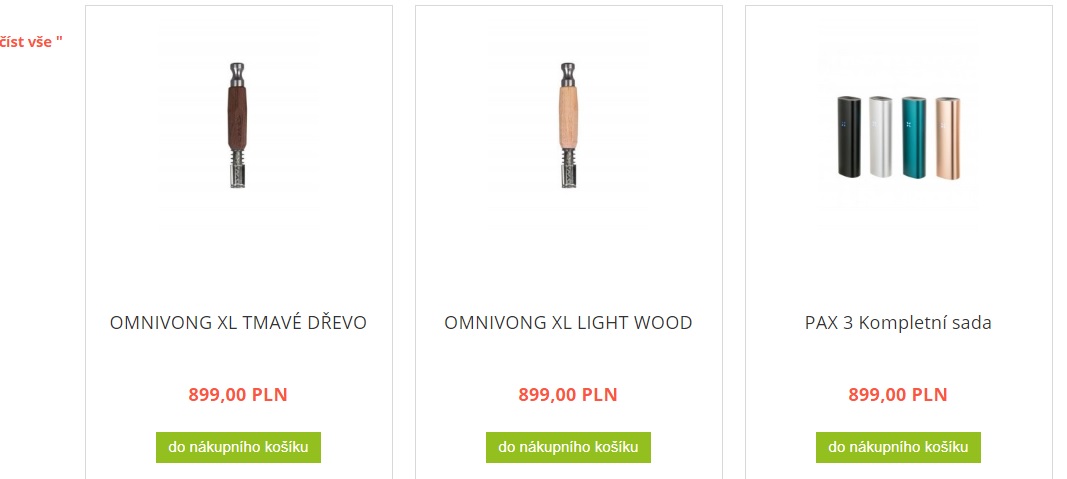Click price under OMNIVONG XL LIGHT WOOD

tap(568, 395)
